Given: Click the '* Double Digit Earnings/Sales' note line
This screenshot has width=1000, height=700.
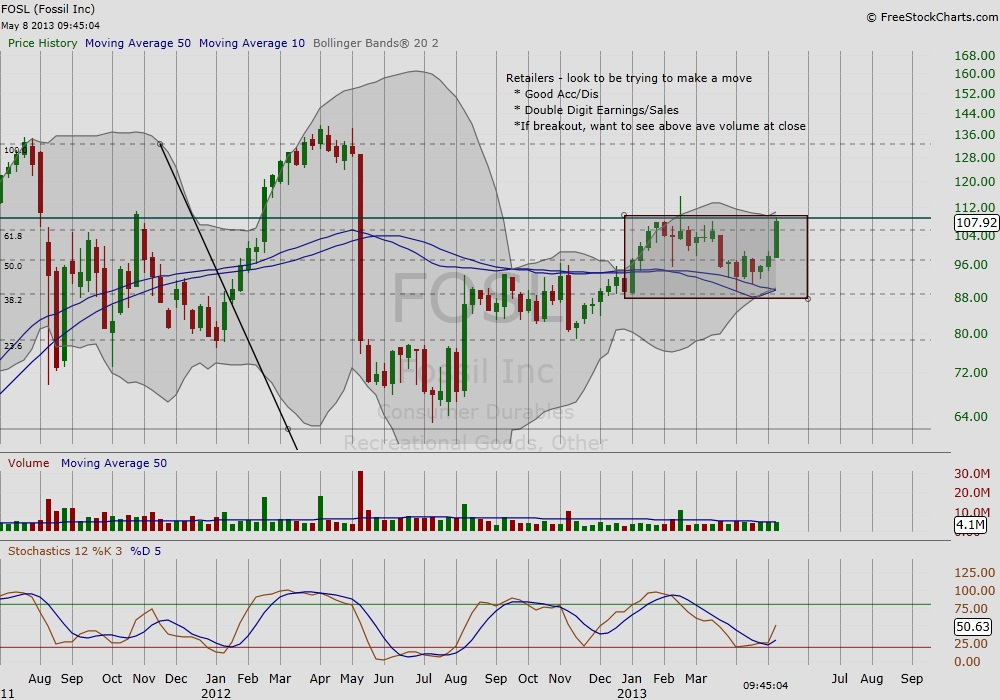Looking at the screenshot, I should tap(596, 110).
